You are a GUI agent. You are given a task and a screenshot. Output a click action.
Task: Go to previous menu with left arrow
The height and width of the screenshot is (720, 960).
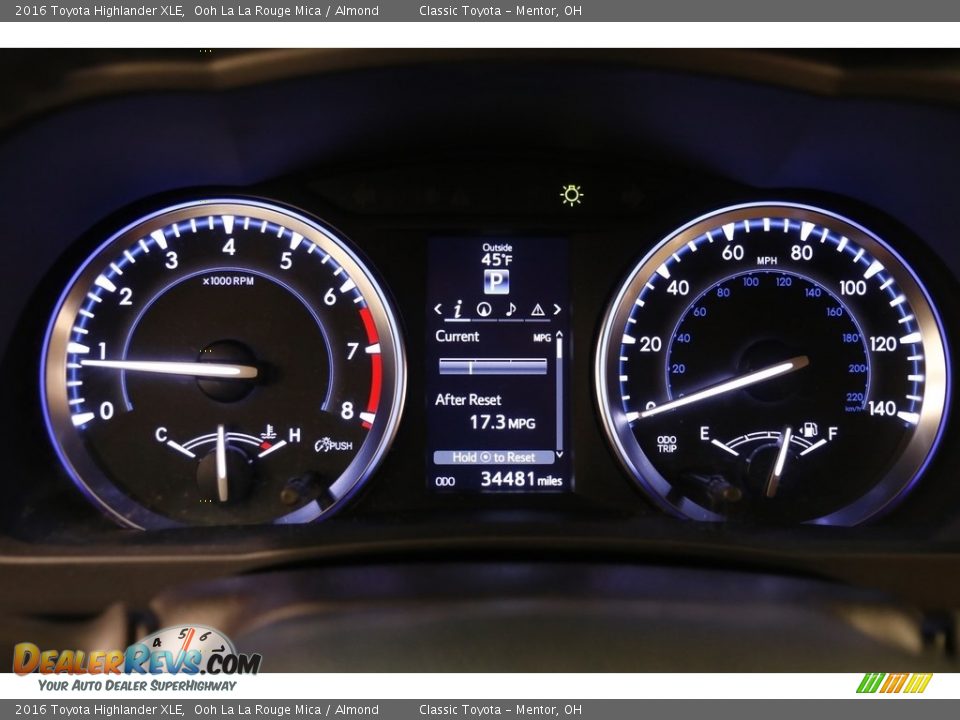[438, 310]
